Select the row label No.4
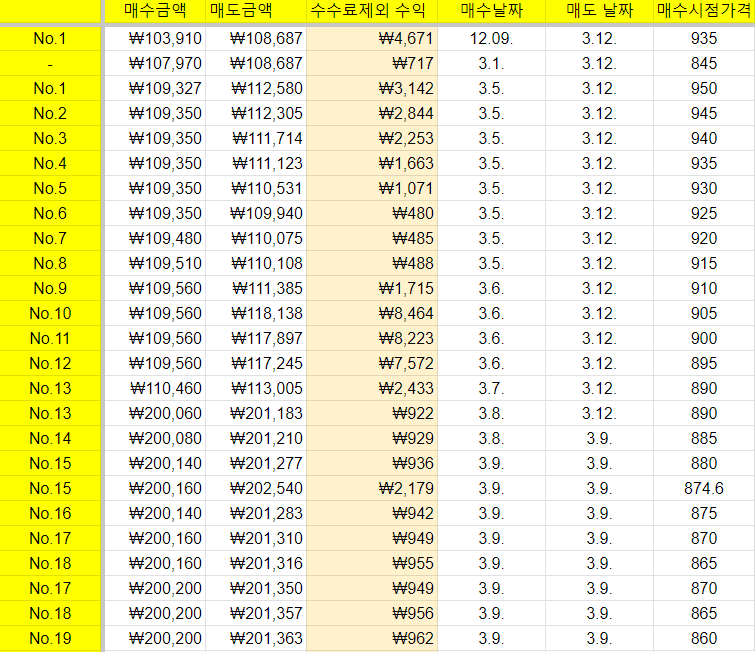 tap(50, 164)
